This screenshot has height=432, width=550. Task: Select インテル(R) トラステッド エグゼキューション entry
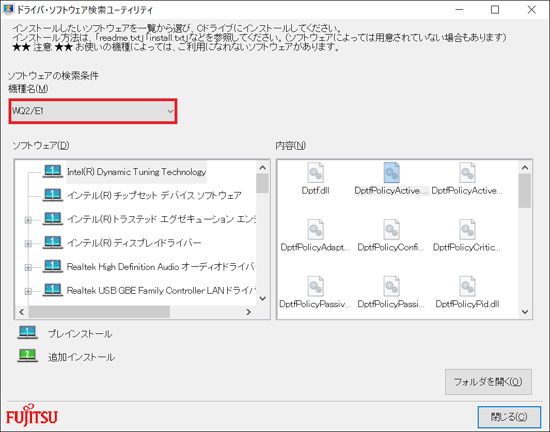[x=161, y=219]
